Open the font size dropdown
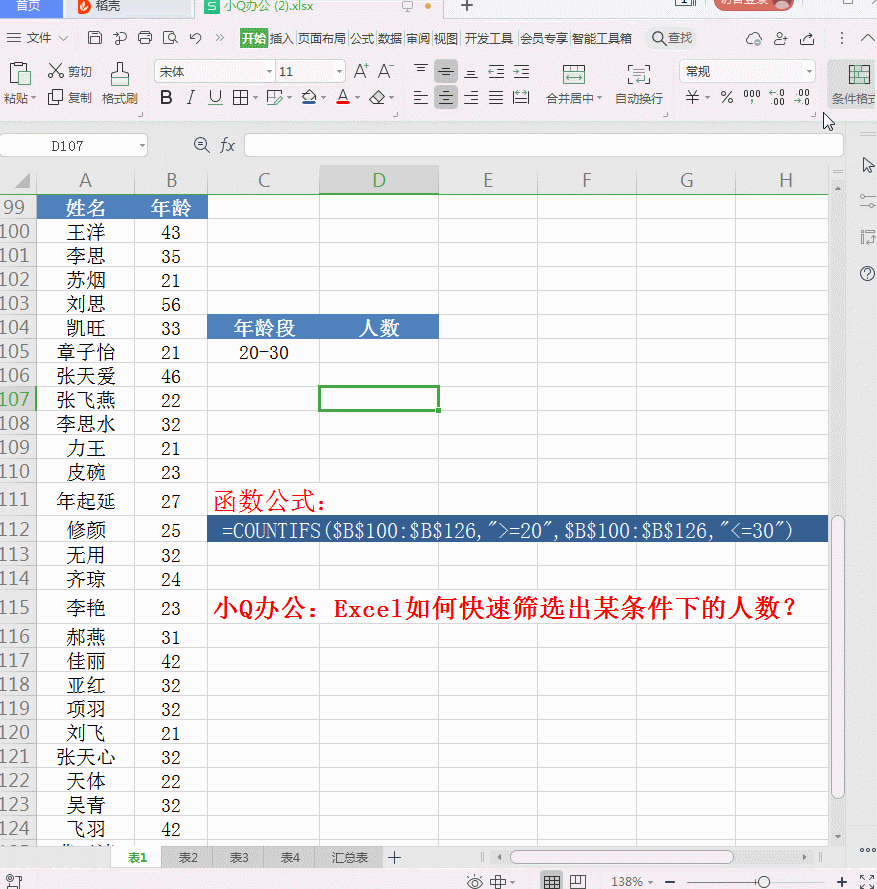Screen dimensions: 877x889 pos(339,71)
